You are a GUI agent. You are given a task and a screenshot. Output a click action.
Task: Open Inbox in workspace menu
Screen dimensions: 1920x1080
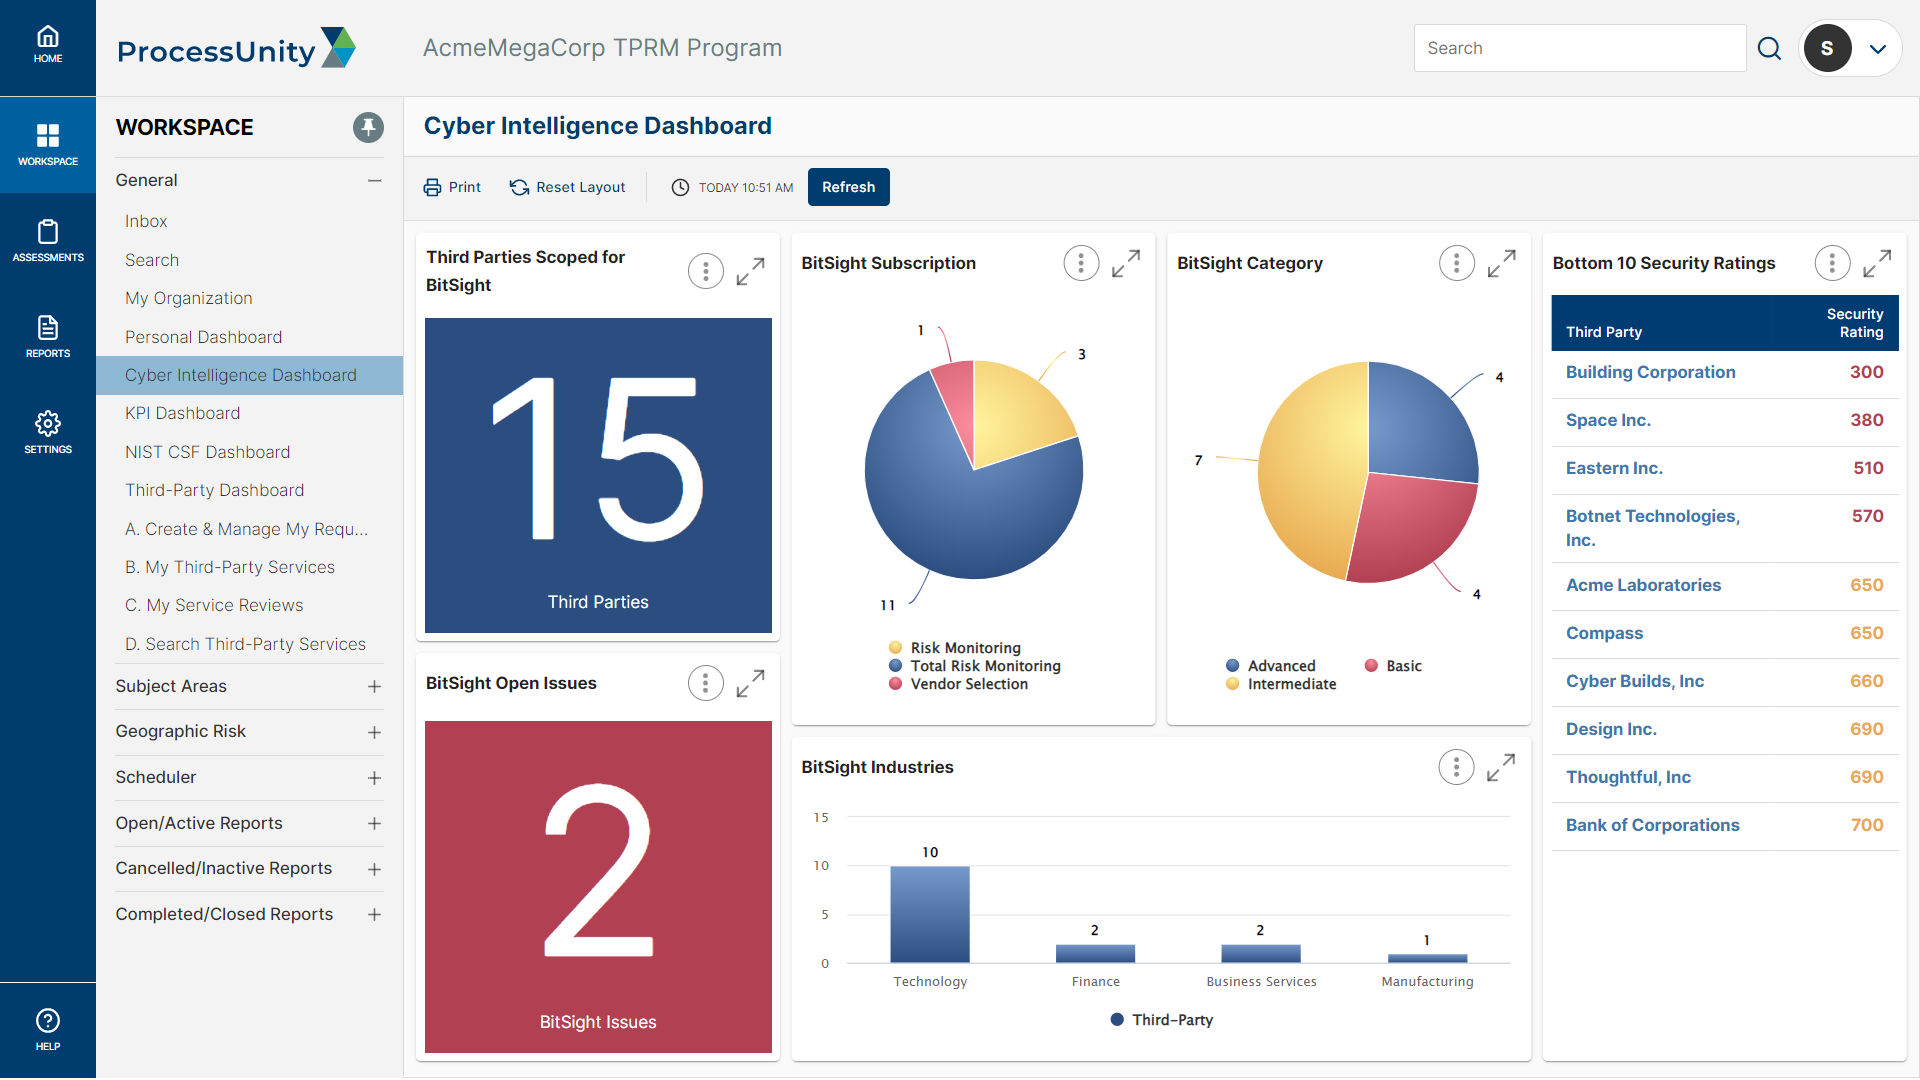[x=146, y=221]
